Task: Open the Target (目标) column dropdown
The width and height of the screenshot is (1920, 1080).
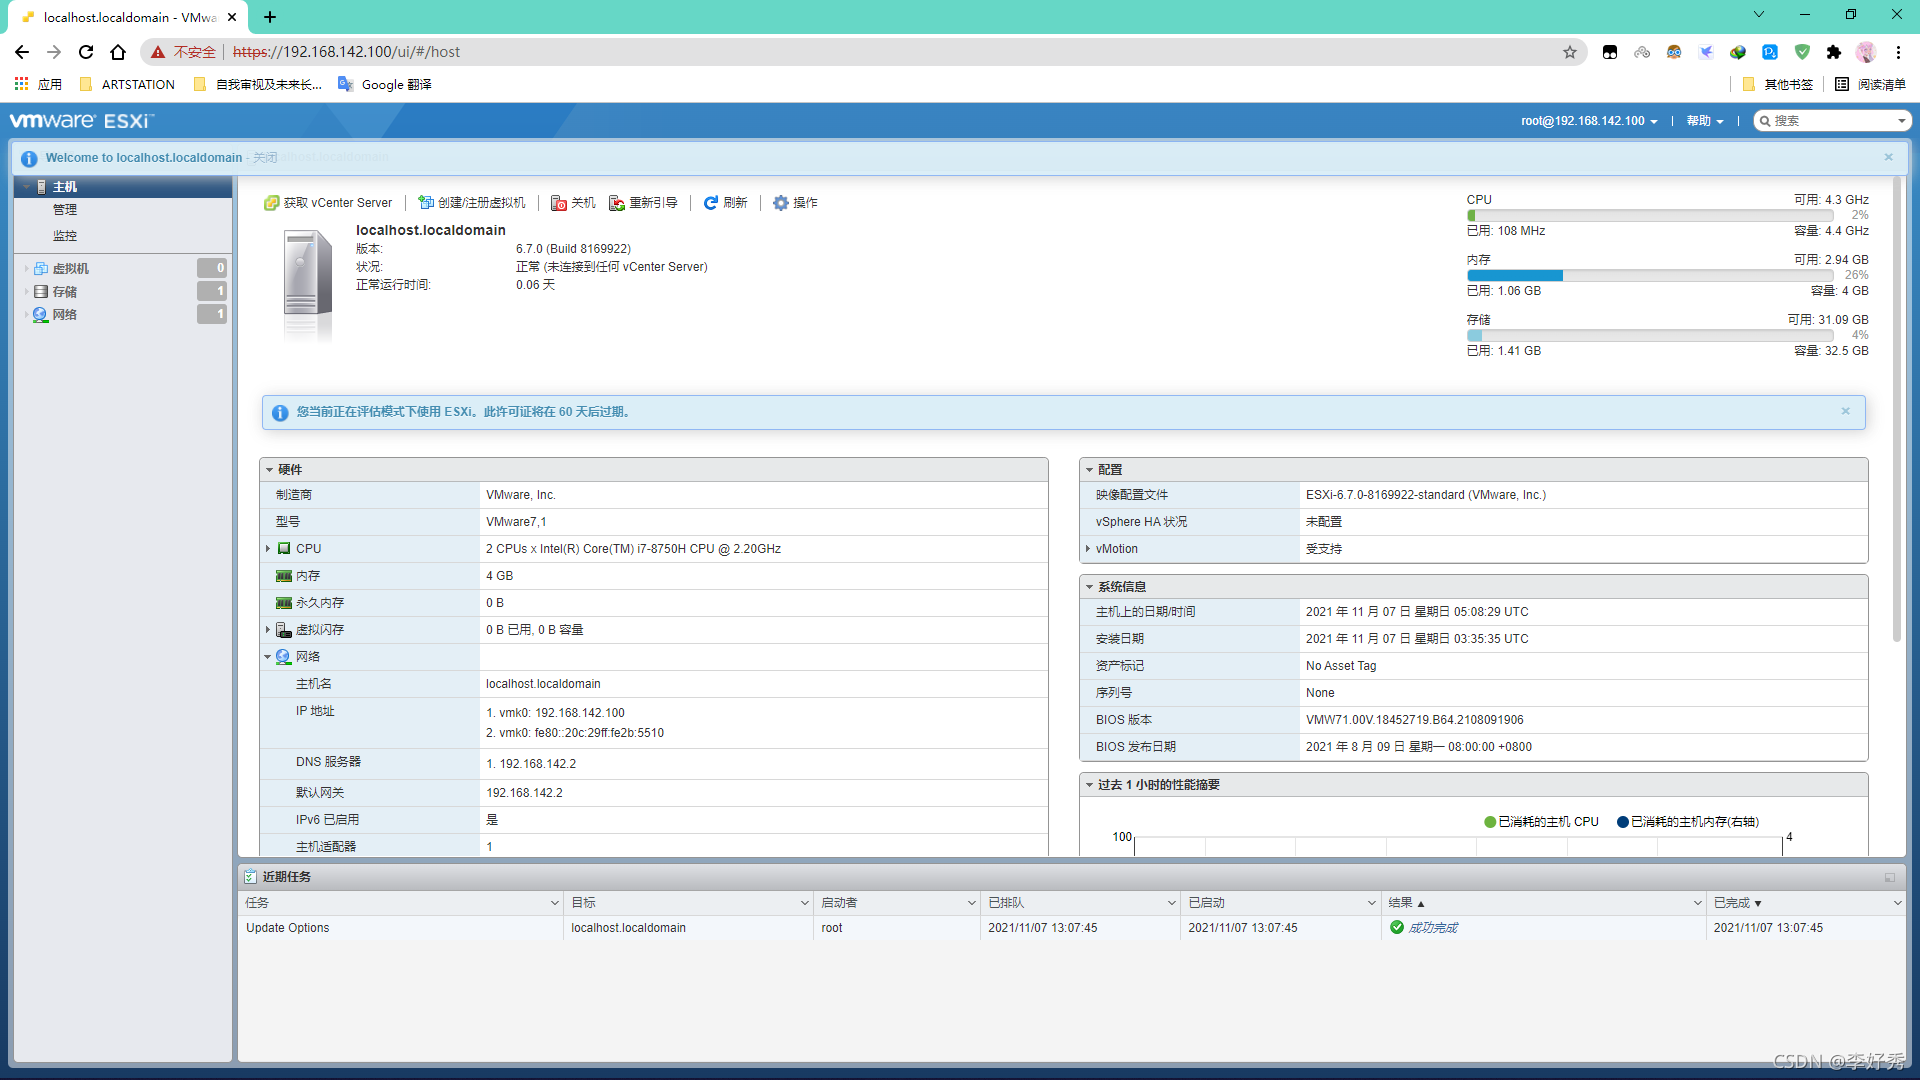Action: (804, 903)
